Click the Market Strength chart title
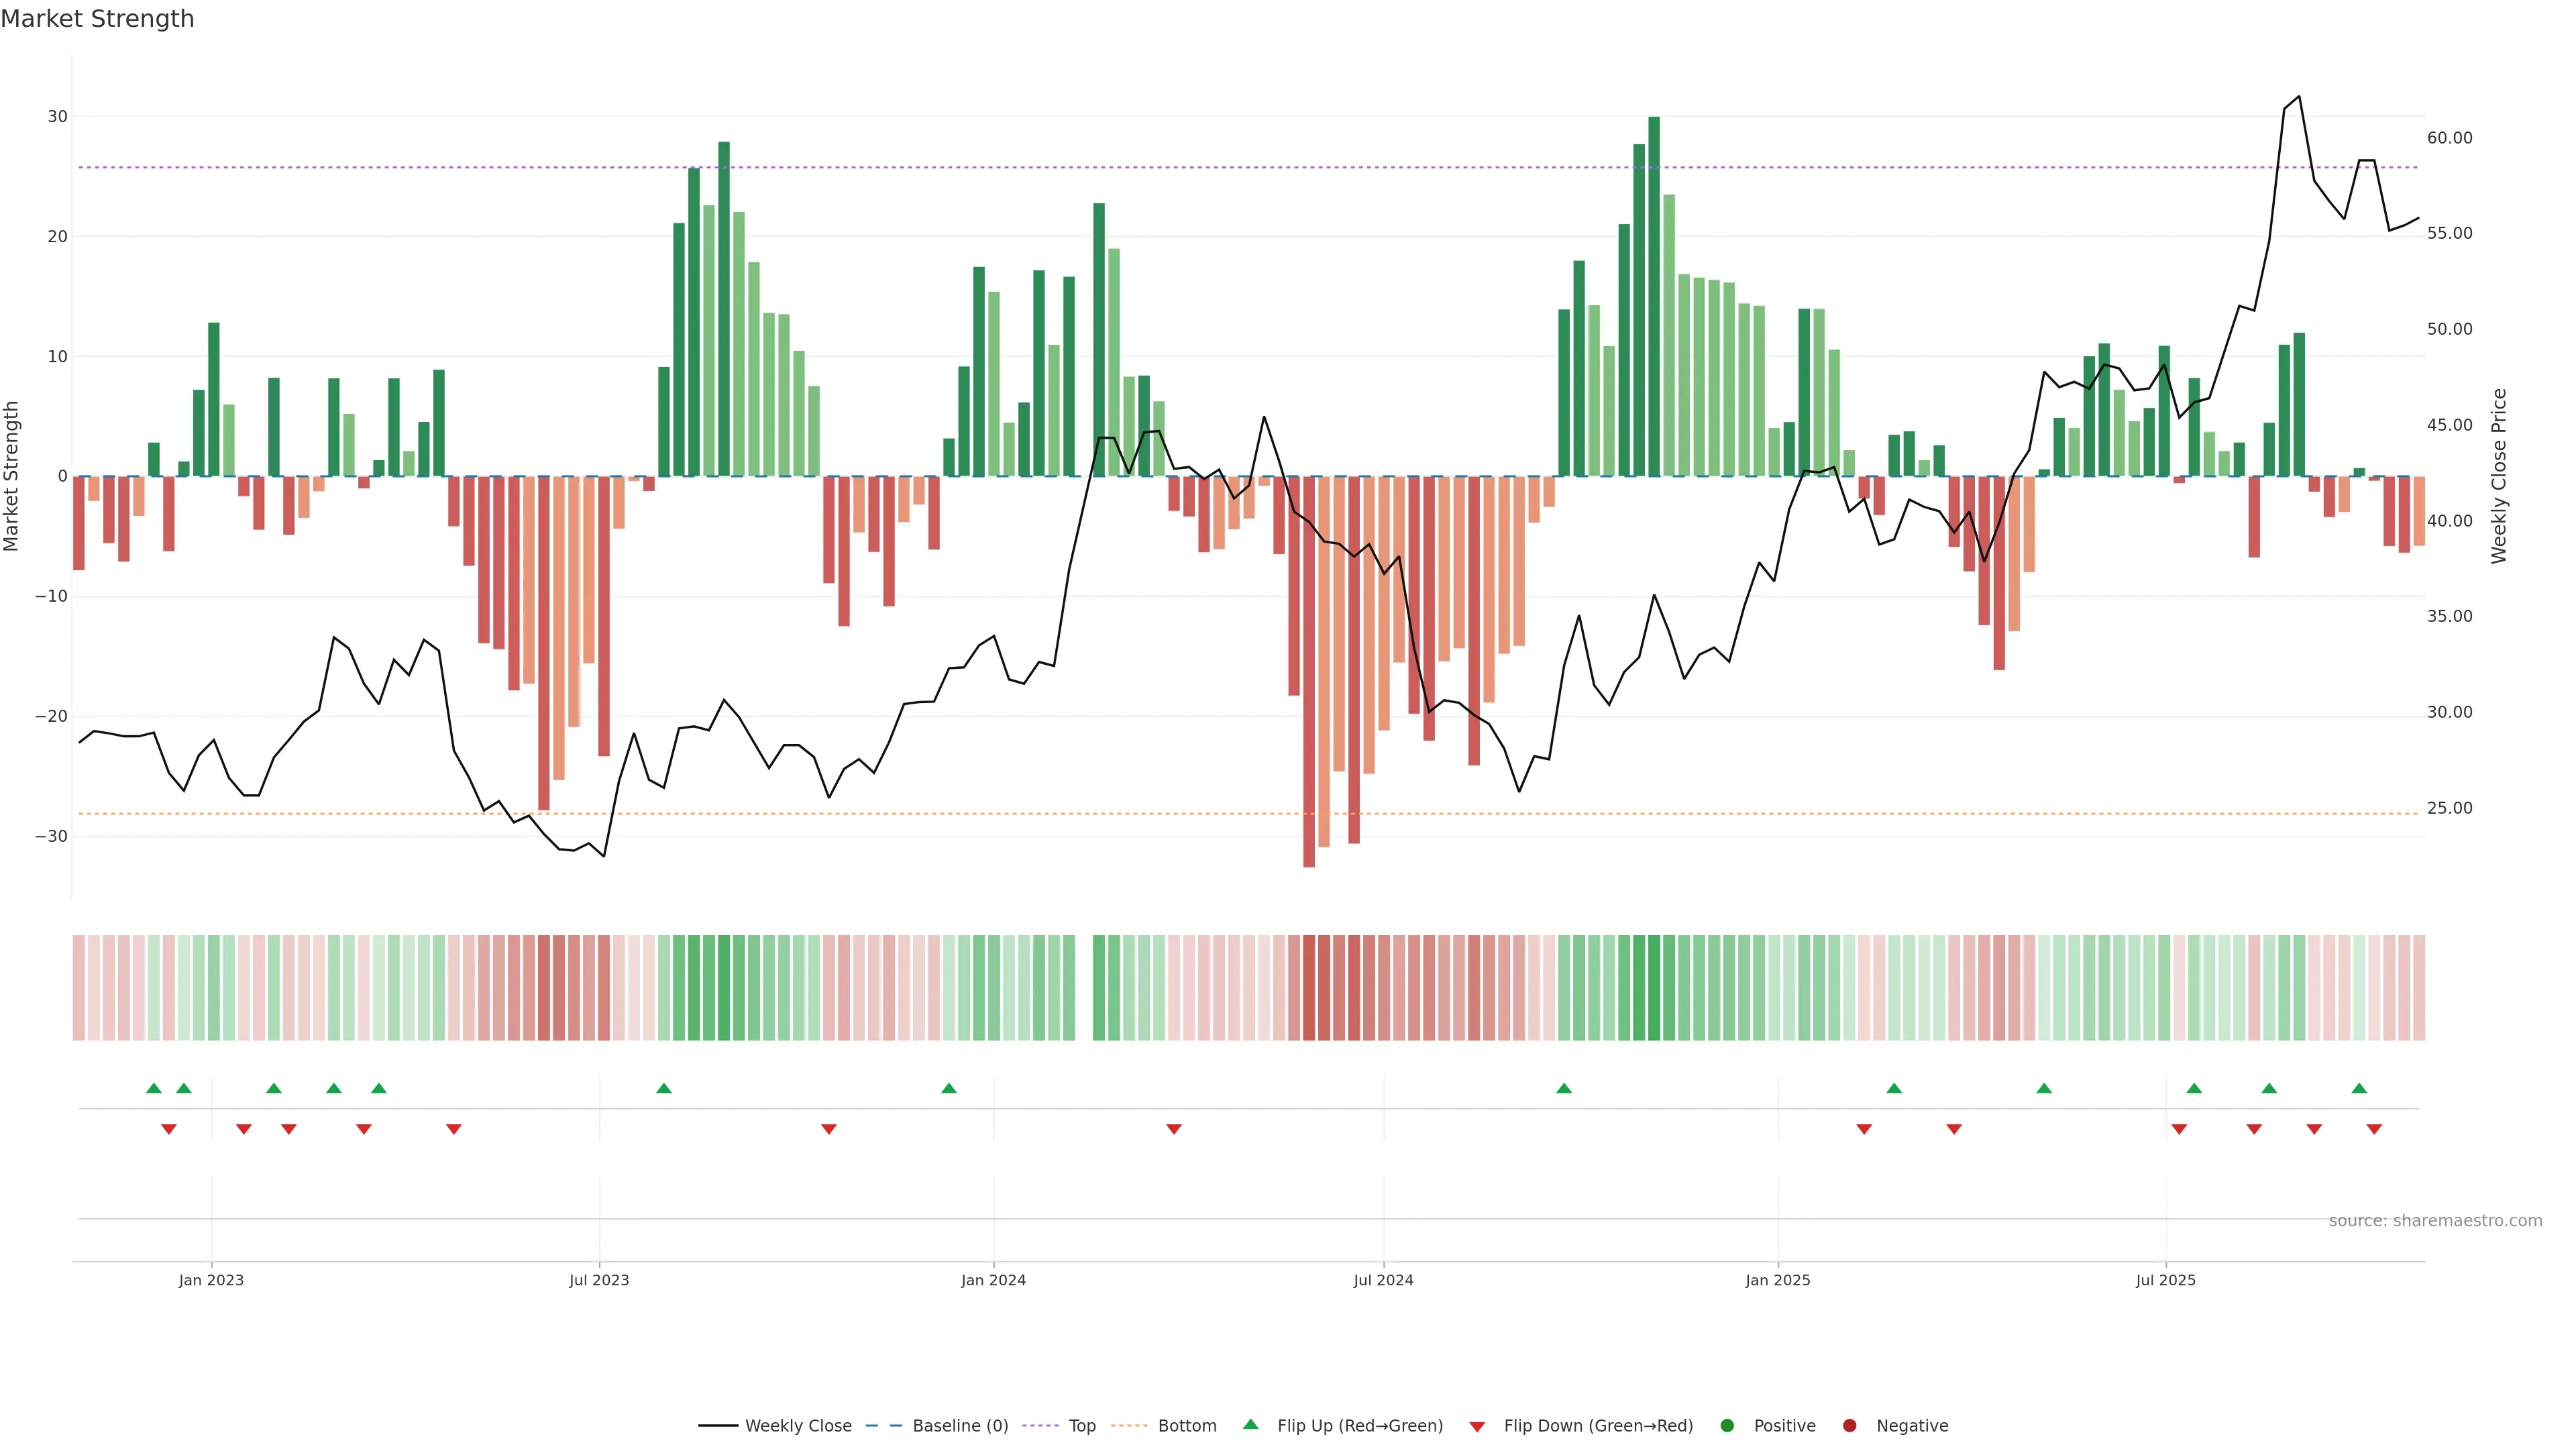This screenshot has width=2576, height=1449. (97, 19)
